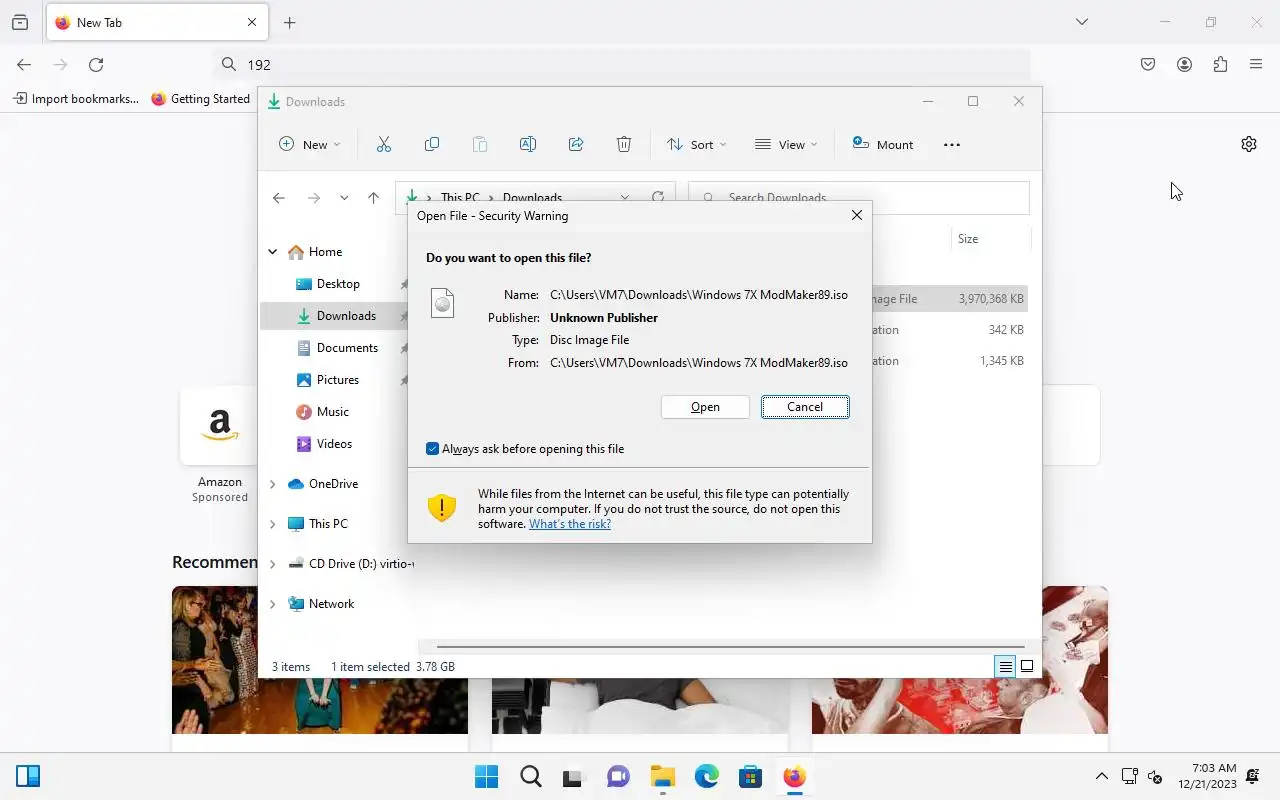This screenshot has height=800, width=1280.
Task: Select Documents in navigation pane
Action: (347, 348)
